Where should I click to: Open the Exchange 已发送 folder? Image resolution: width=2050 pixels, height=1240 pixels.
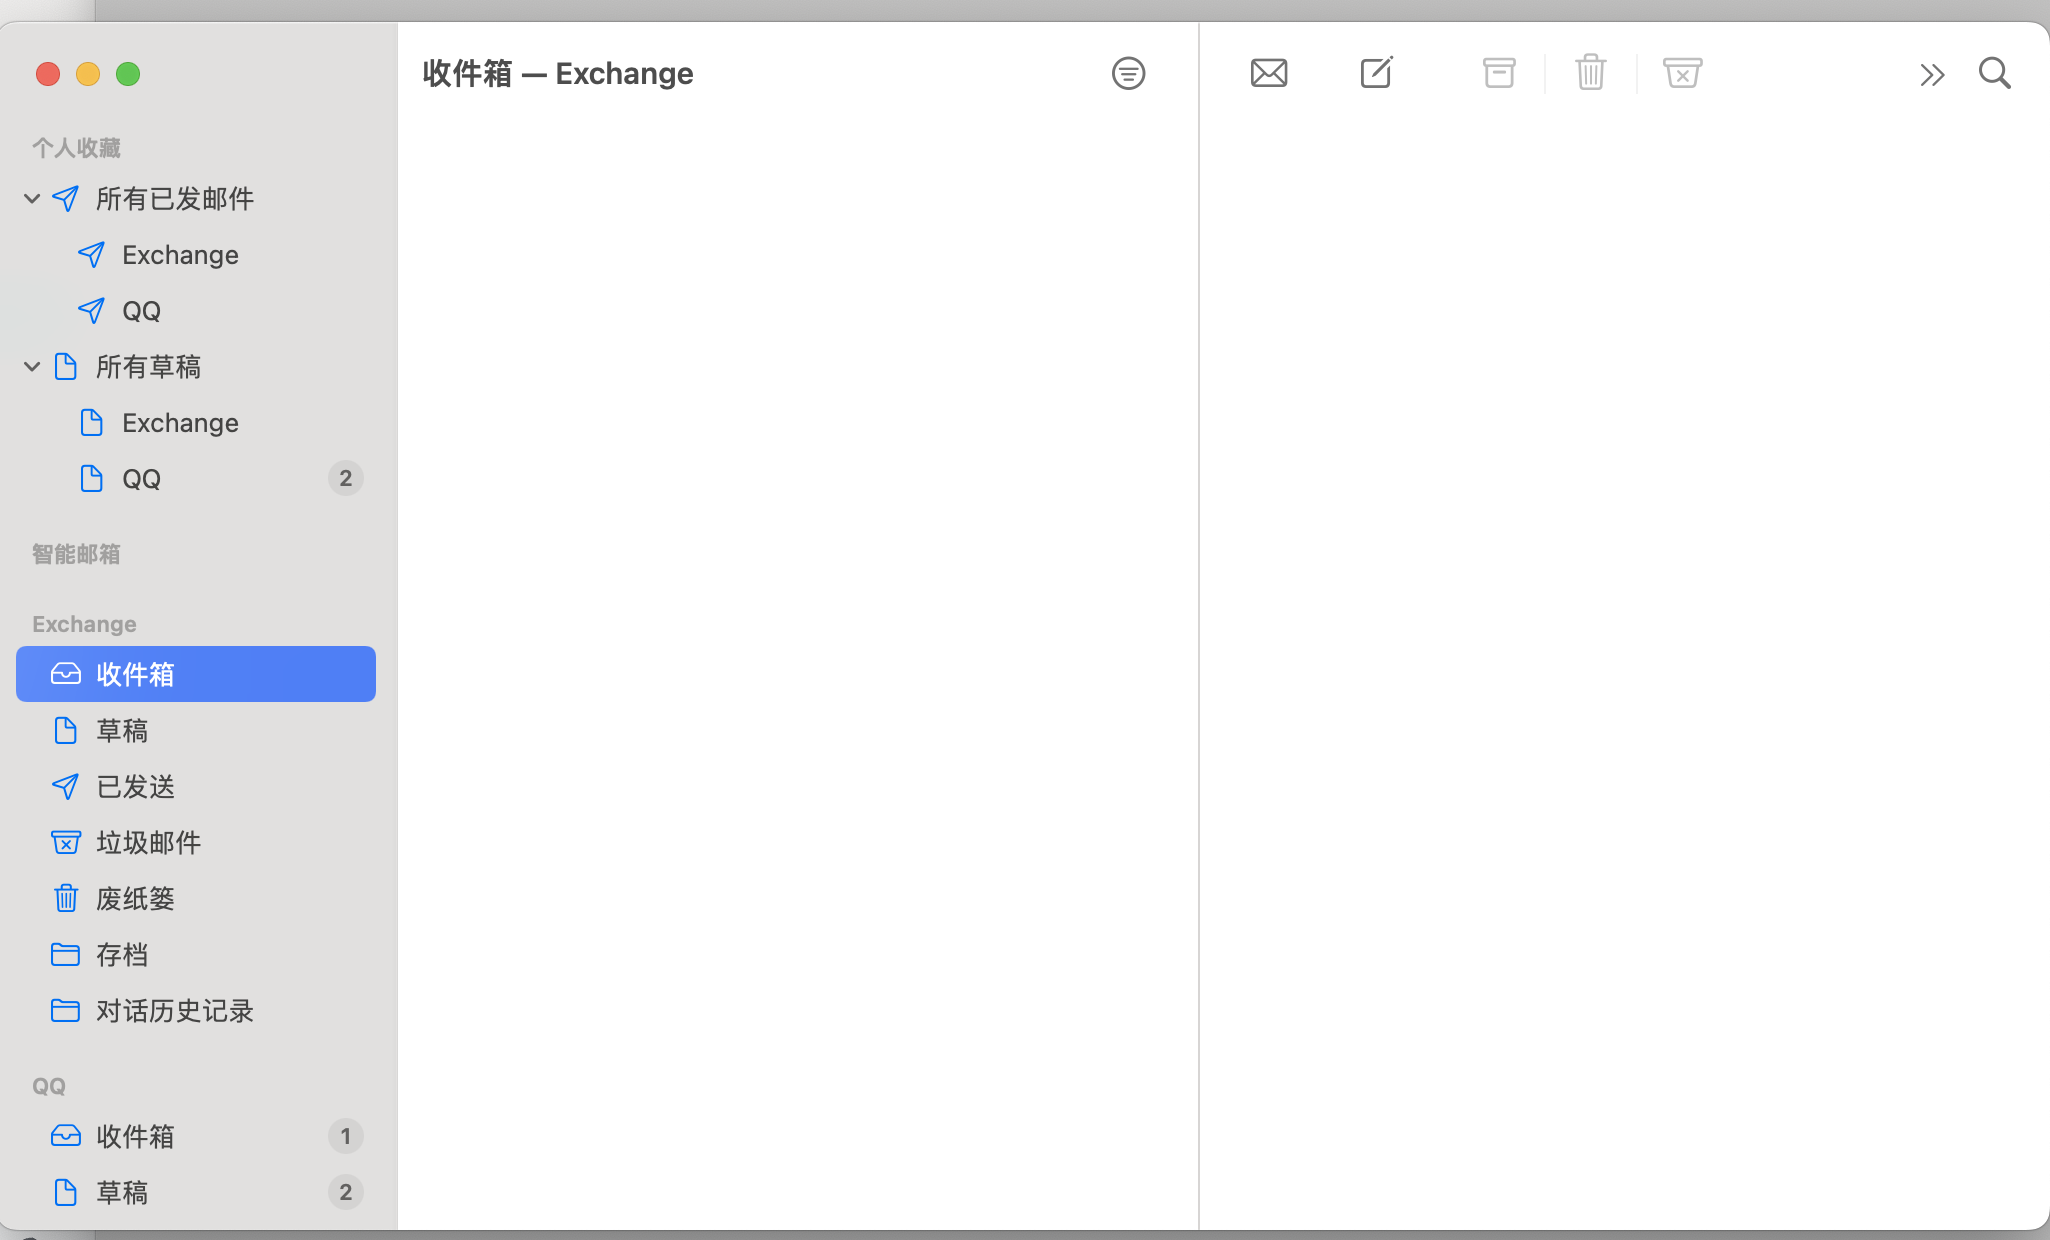pyautogui.click(x=135, y=787)
